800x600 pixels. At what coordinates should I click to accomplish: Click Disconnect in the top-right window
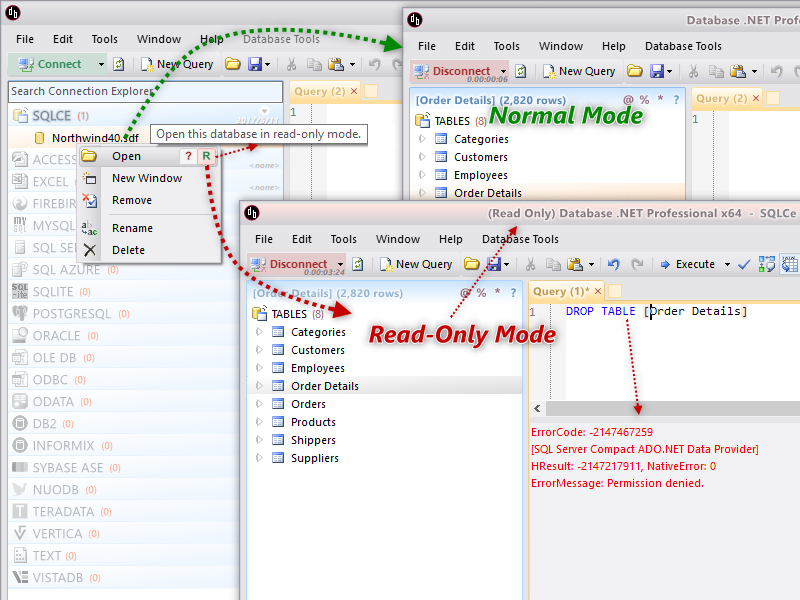pyautogui.click(x=453, y=71)
